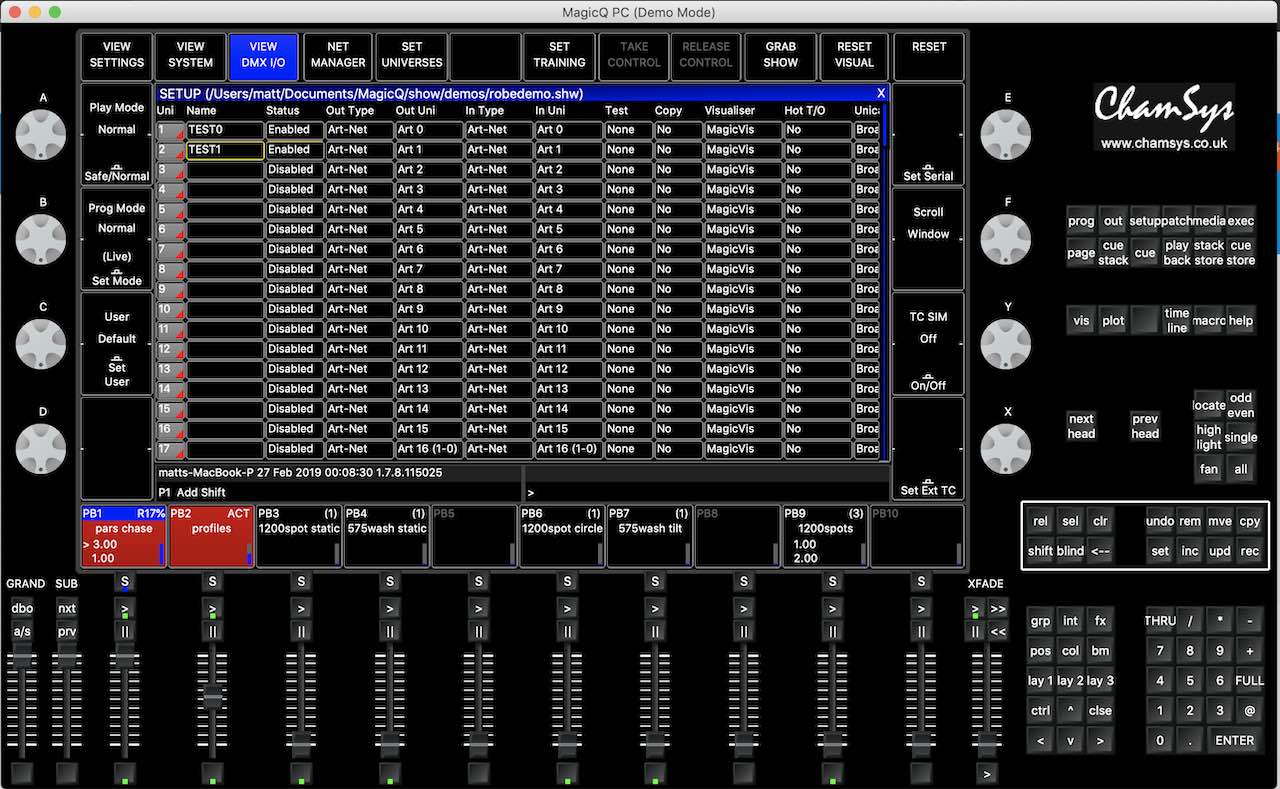This screenshot has width=1280, height=789.
Task: Open Out Uni Art 1 cell
Action: pos(429,150)
